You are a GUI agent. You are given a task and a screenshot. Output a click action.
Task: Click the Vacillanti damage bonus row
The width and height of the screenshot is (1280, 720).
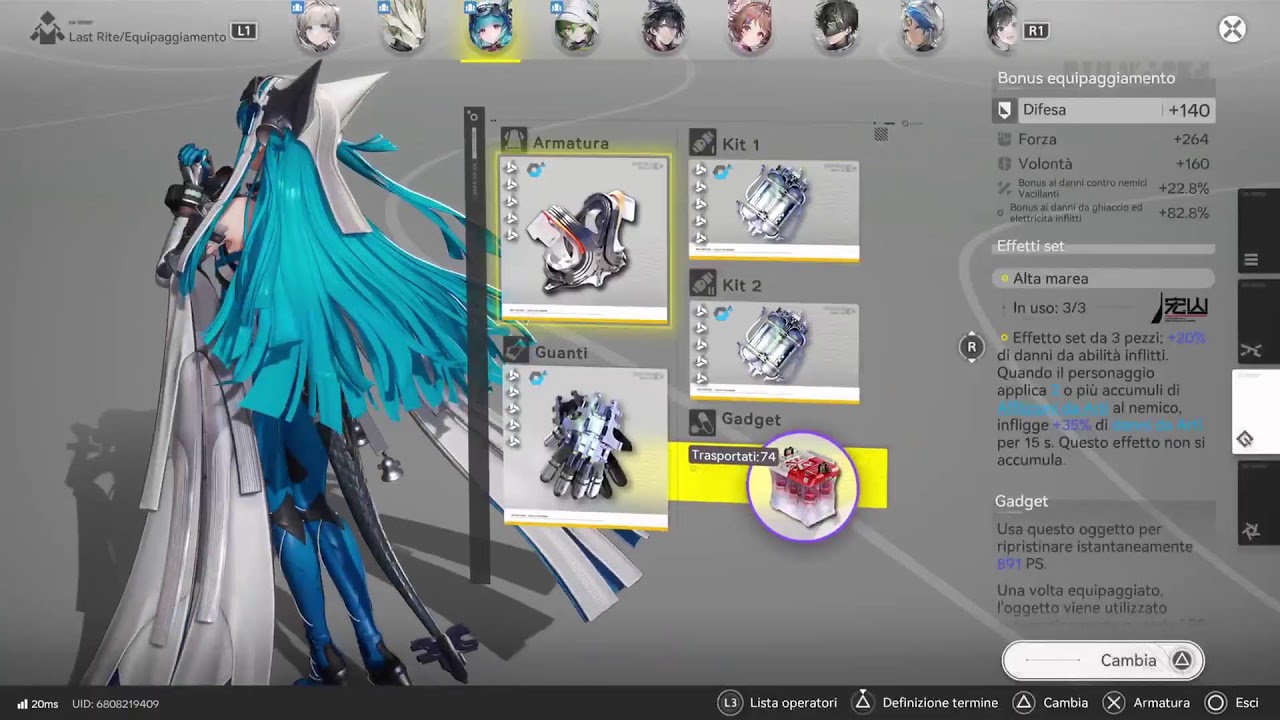coord(1105,188)
